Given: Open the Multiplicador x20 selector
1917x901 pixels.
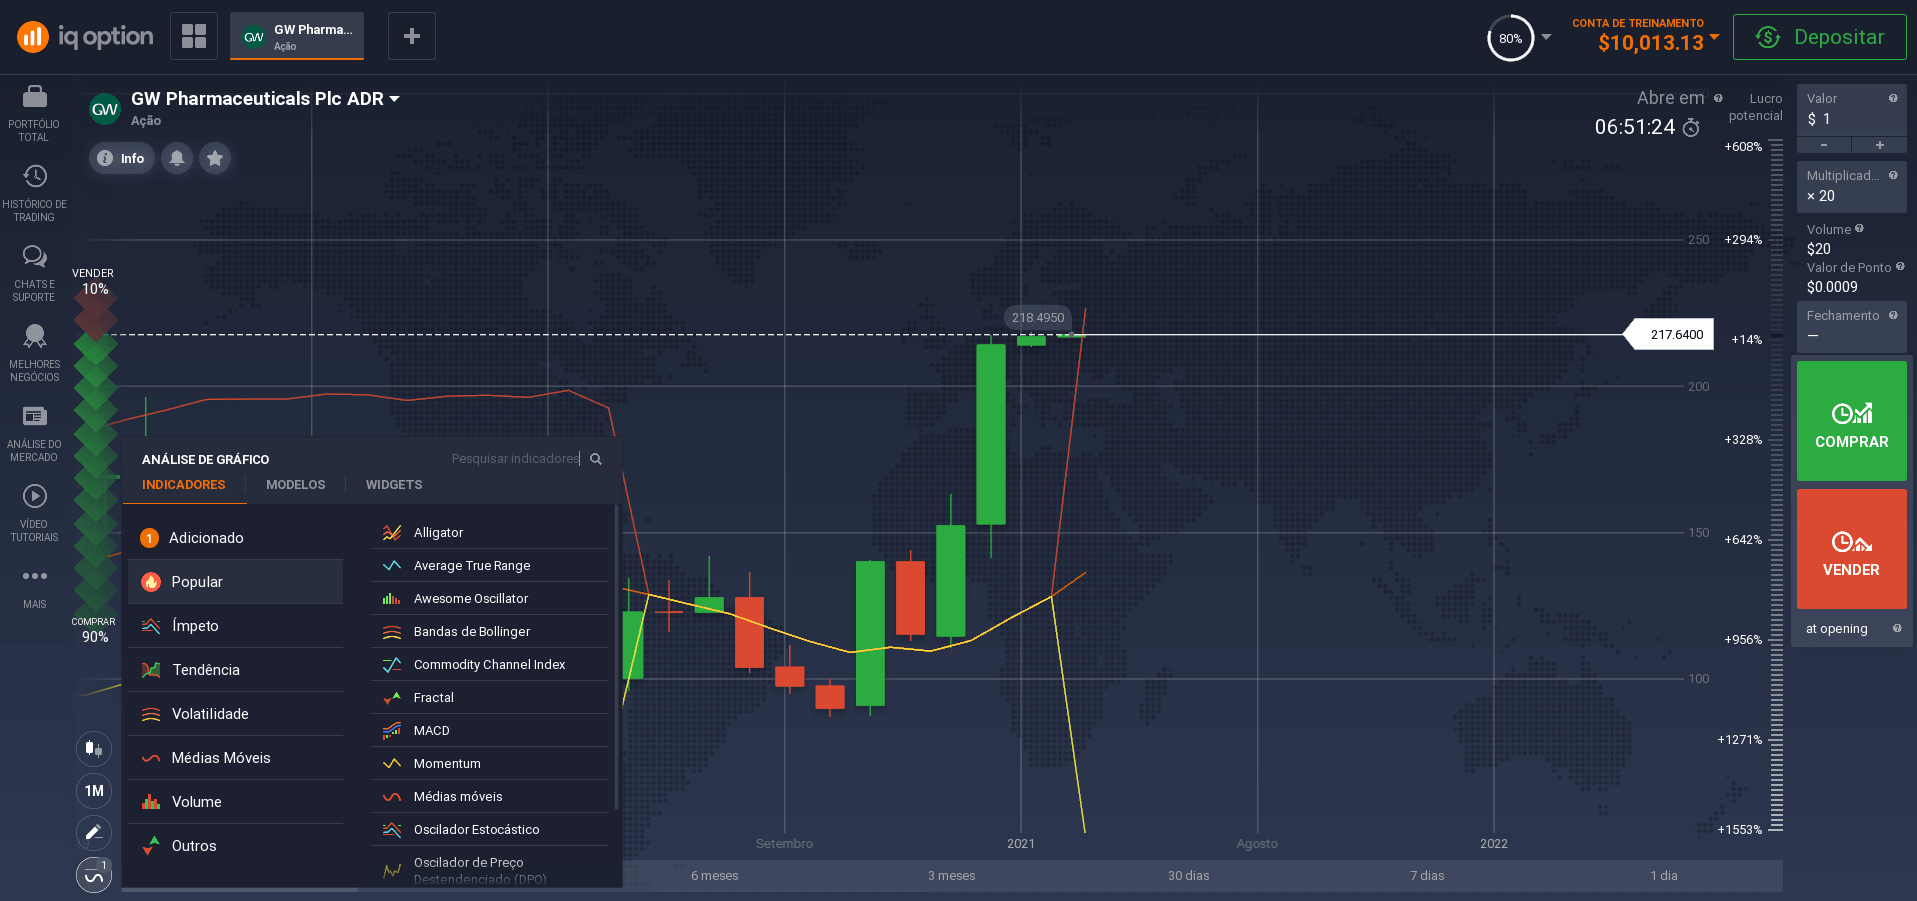Looking at the screenshot, I should [1851, 187].
